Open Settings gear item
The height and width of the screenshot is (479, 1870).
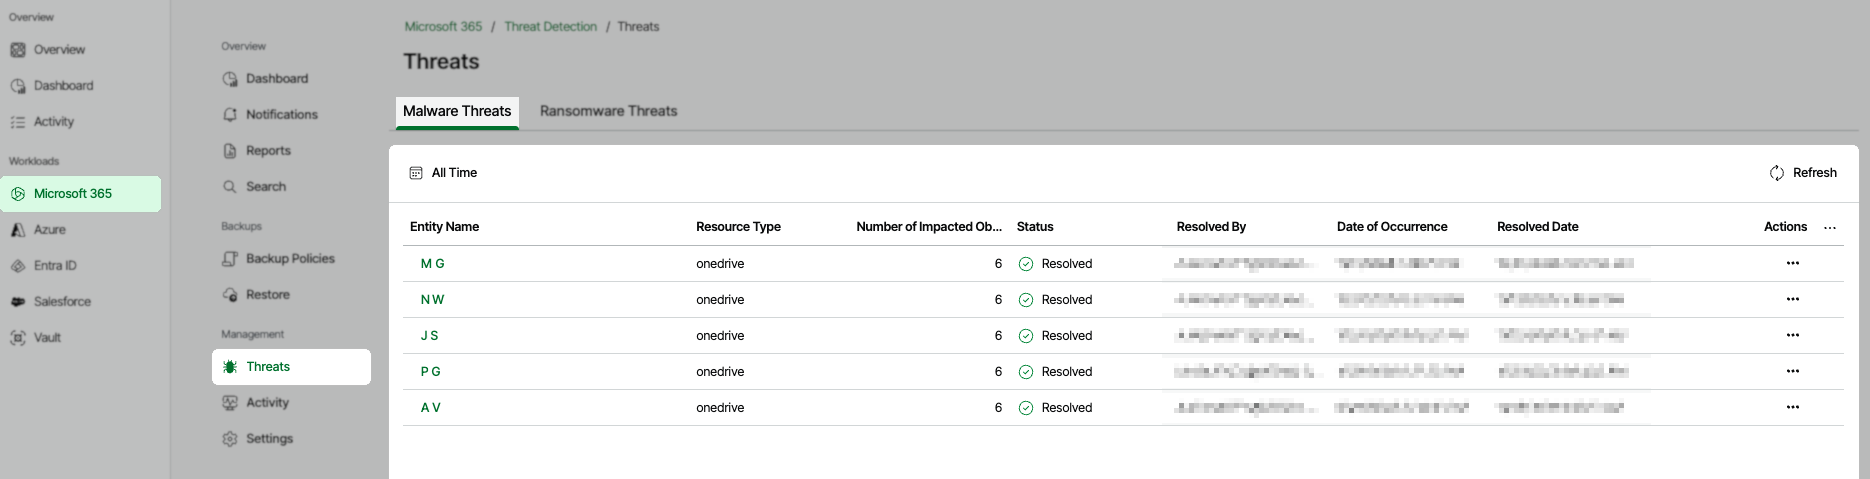[x=258, y=439]
